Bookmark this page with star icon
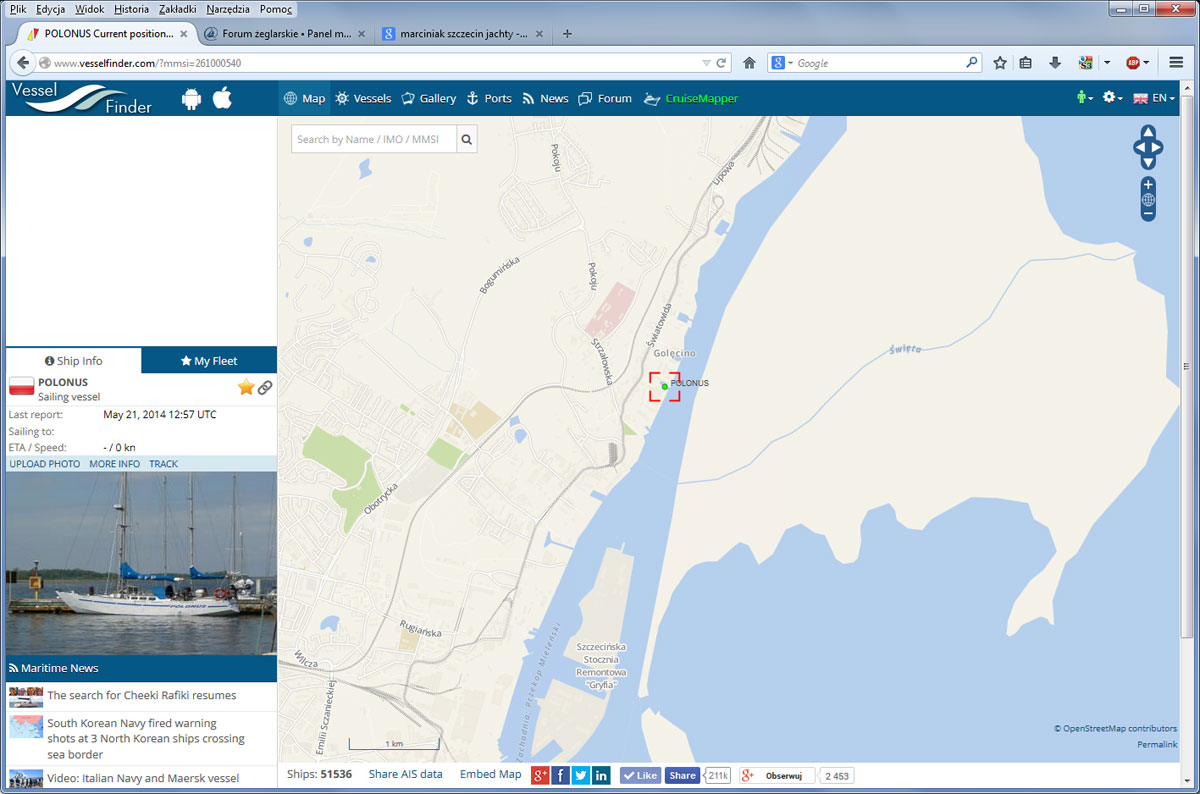Image resolution: width=1200 pixels, height=794 pixels. pyautogui.click(x=1000, y=63)
